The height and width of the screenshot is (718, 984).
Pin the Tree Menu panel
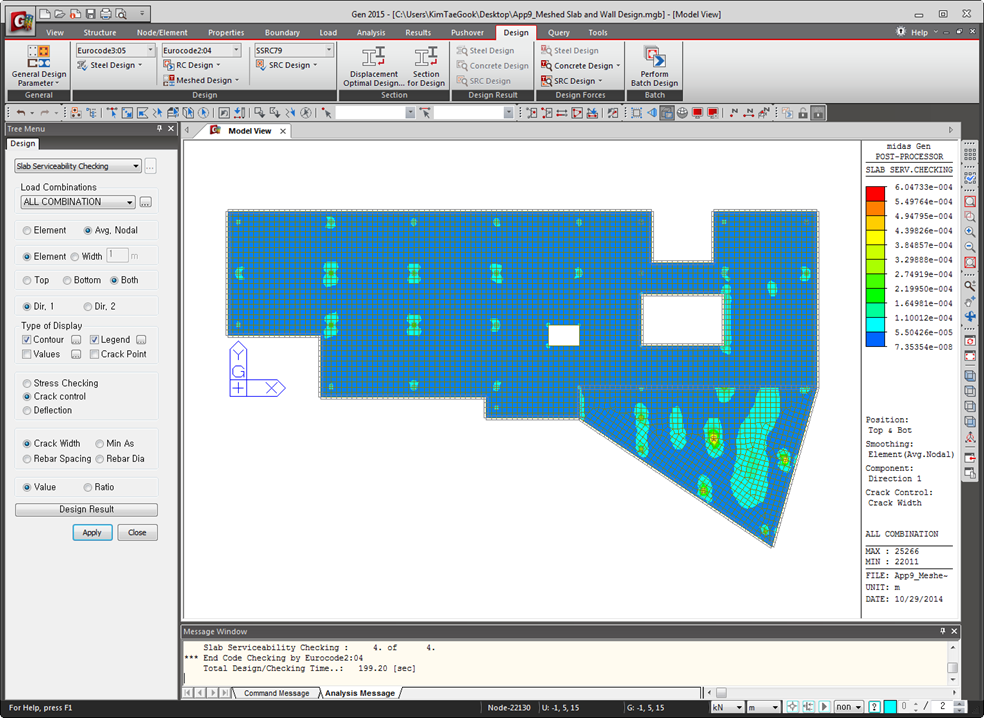coord(159,129)
